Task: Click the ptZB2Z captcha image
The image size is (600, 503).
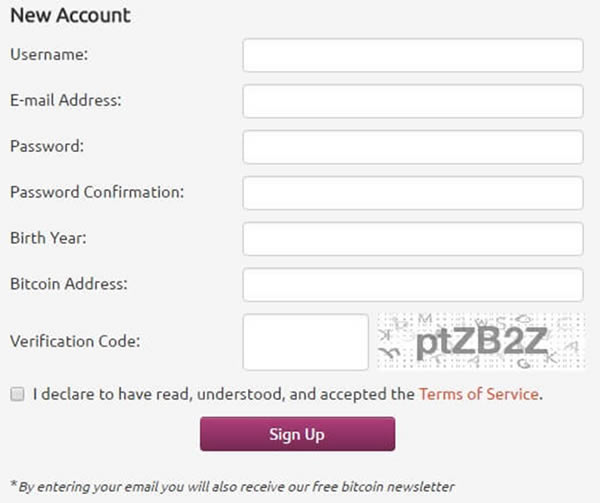Action: point(480,342)
